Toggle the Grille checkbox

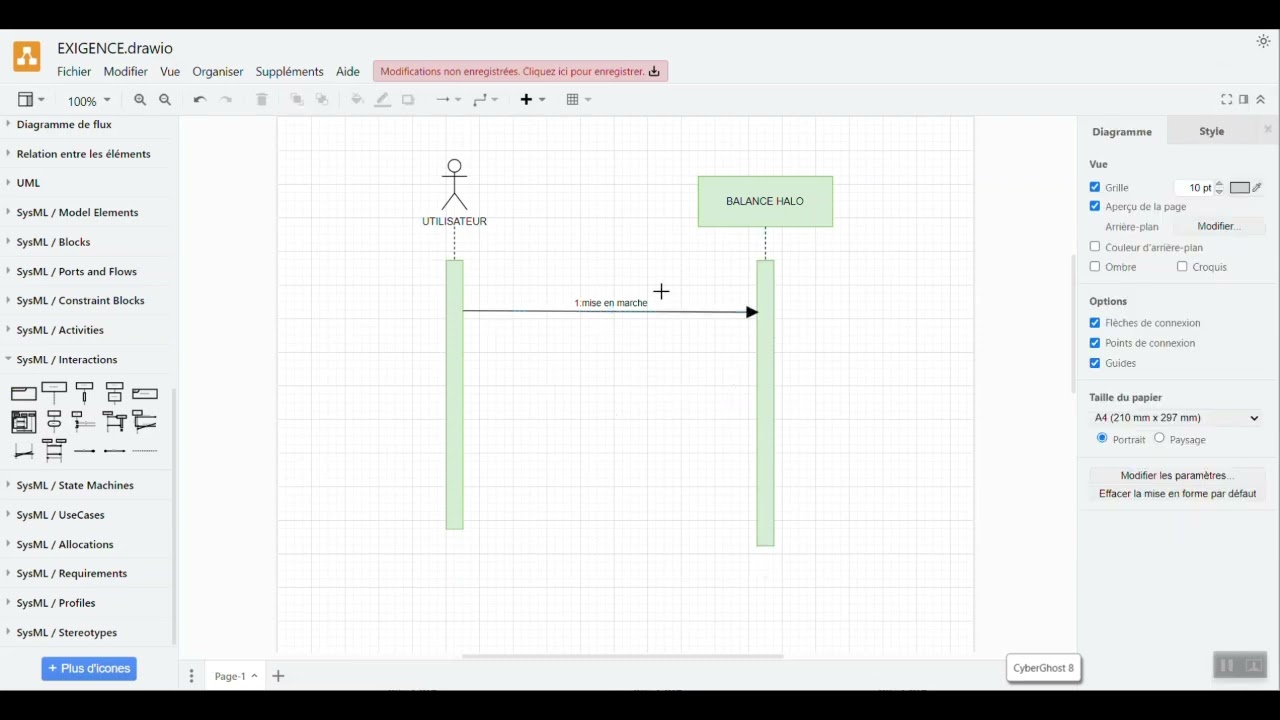pos(1095,187)
